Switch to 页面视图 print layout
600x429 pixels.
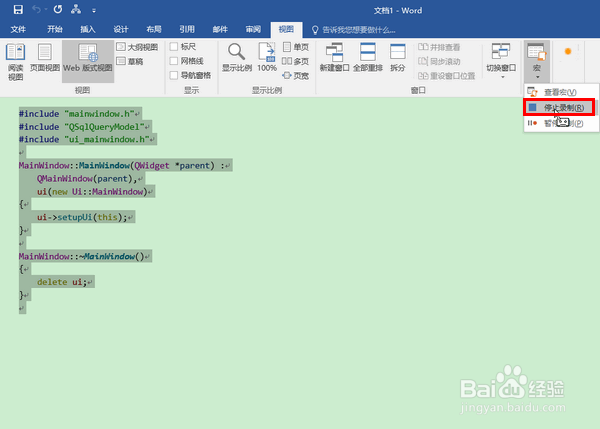pos(45,58)
